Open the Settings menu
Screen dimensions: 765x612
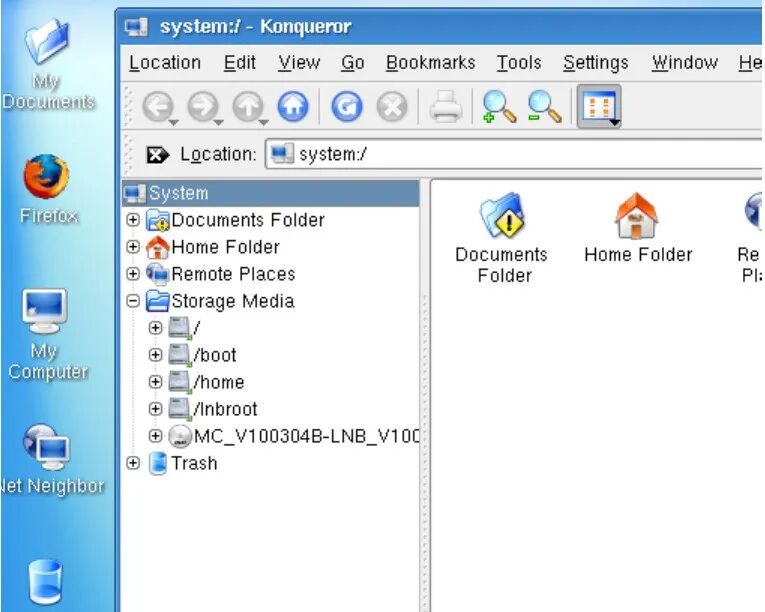[x=596, y=63]
